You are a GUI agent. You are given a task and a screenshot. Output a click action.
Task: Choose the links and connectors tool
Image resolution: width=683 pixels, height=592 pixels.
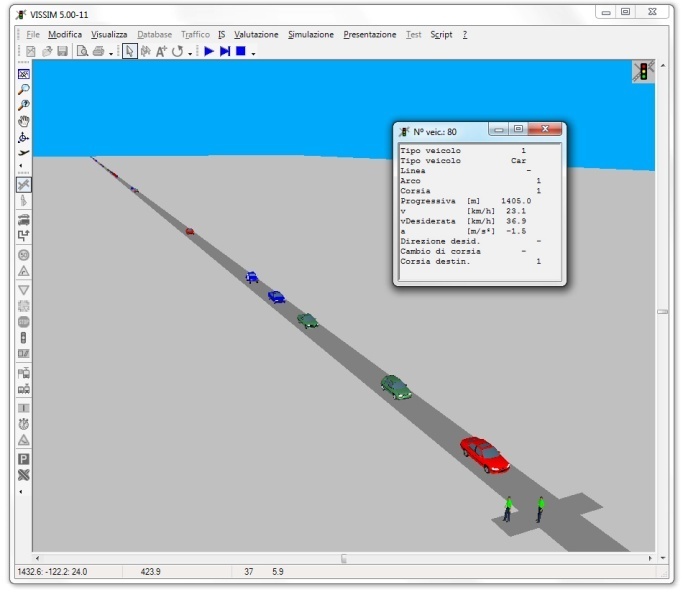click(x=24, y=185)
